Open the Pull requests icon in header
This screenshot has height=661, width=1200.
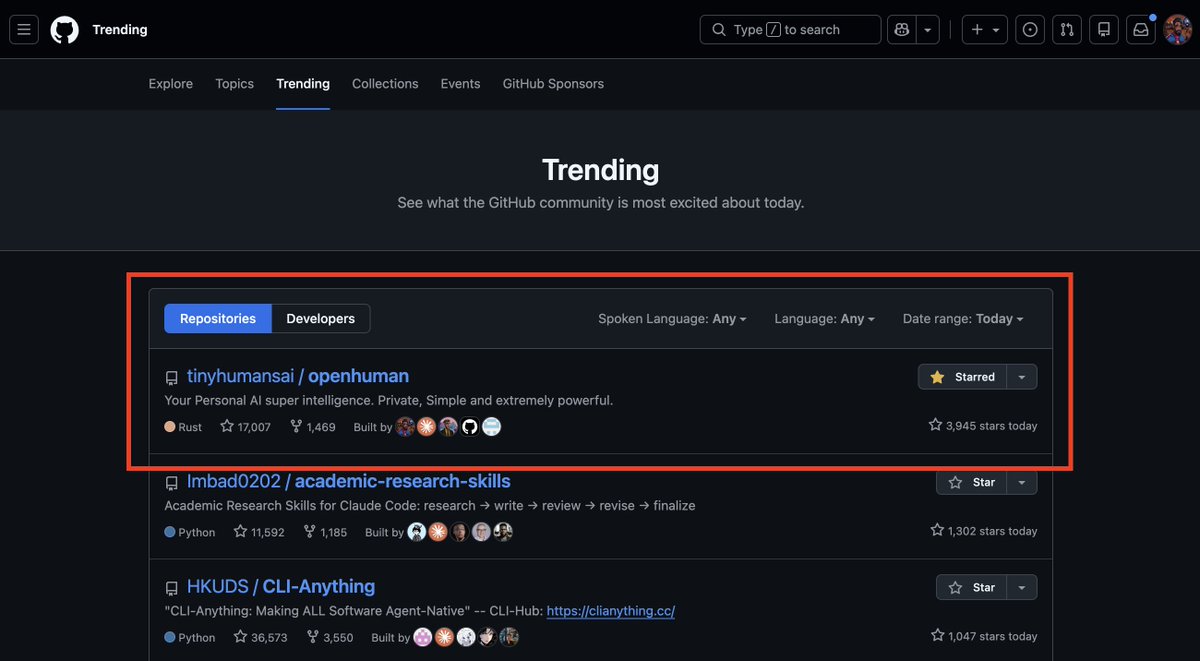1067,30
